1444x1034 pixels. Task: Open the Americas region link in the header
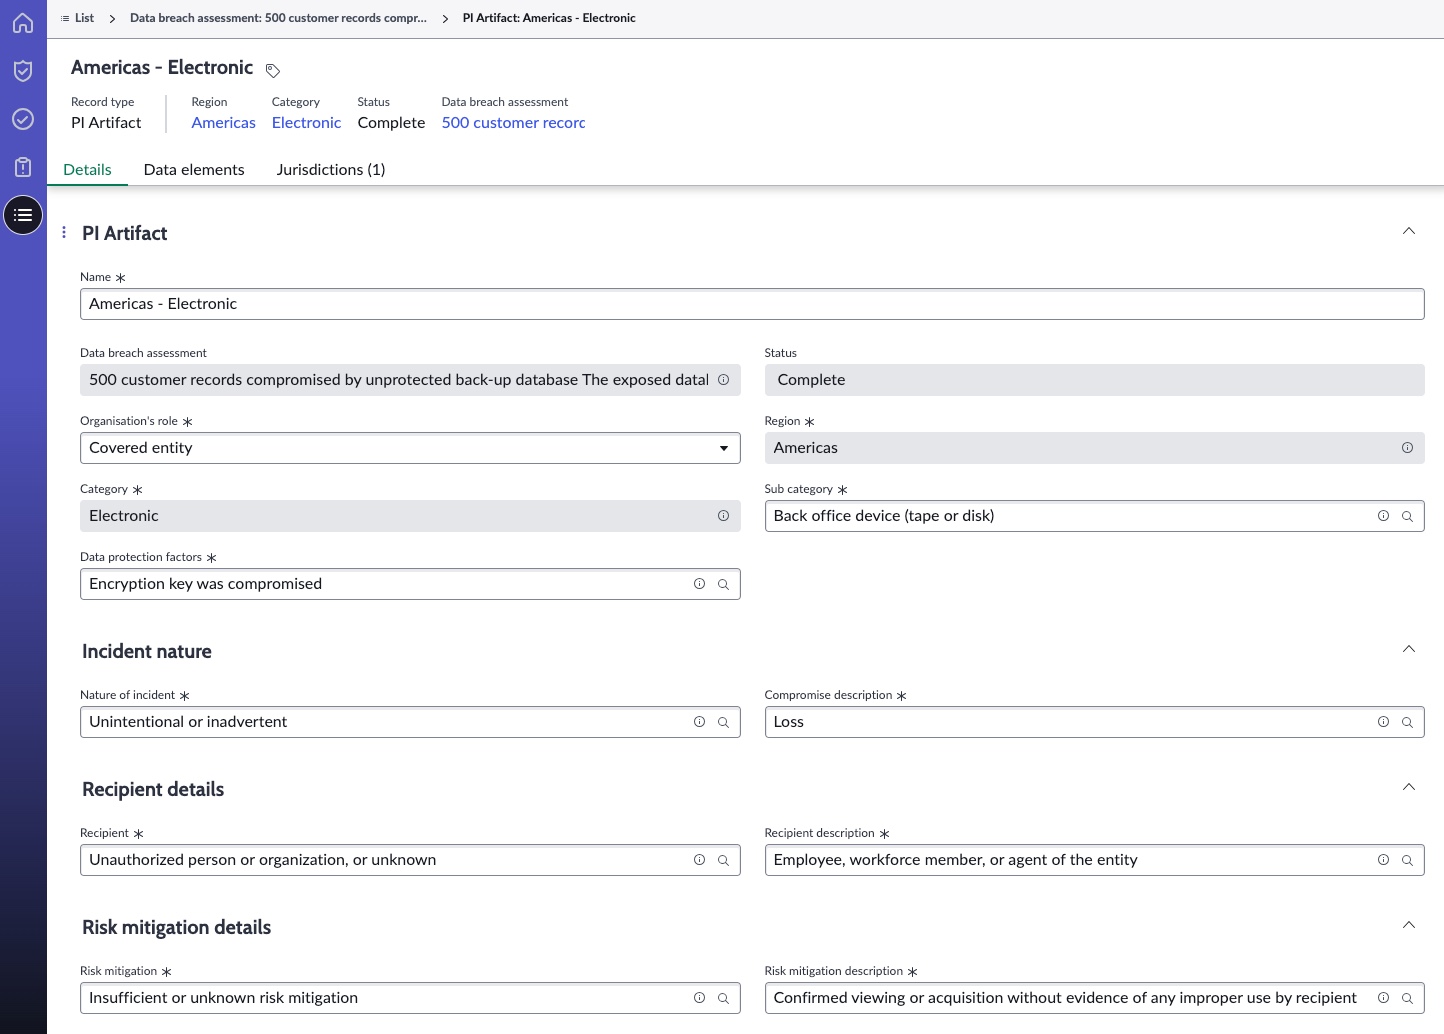(224, 122)
